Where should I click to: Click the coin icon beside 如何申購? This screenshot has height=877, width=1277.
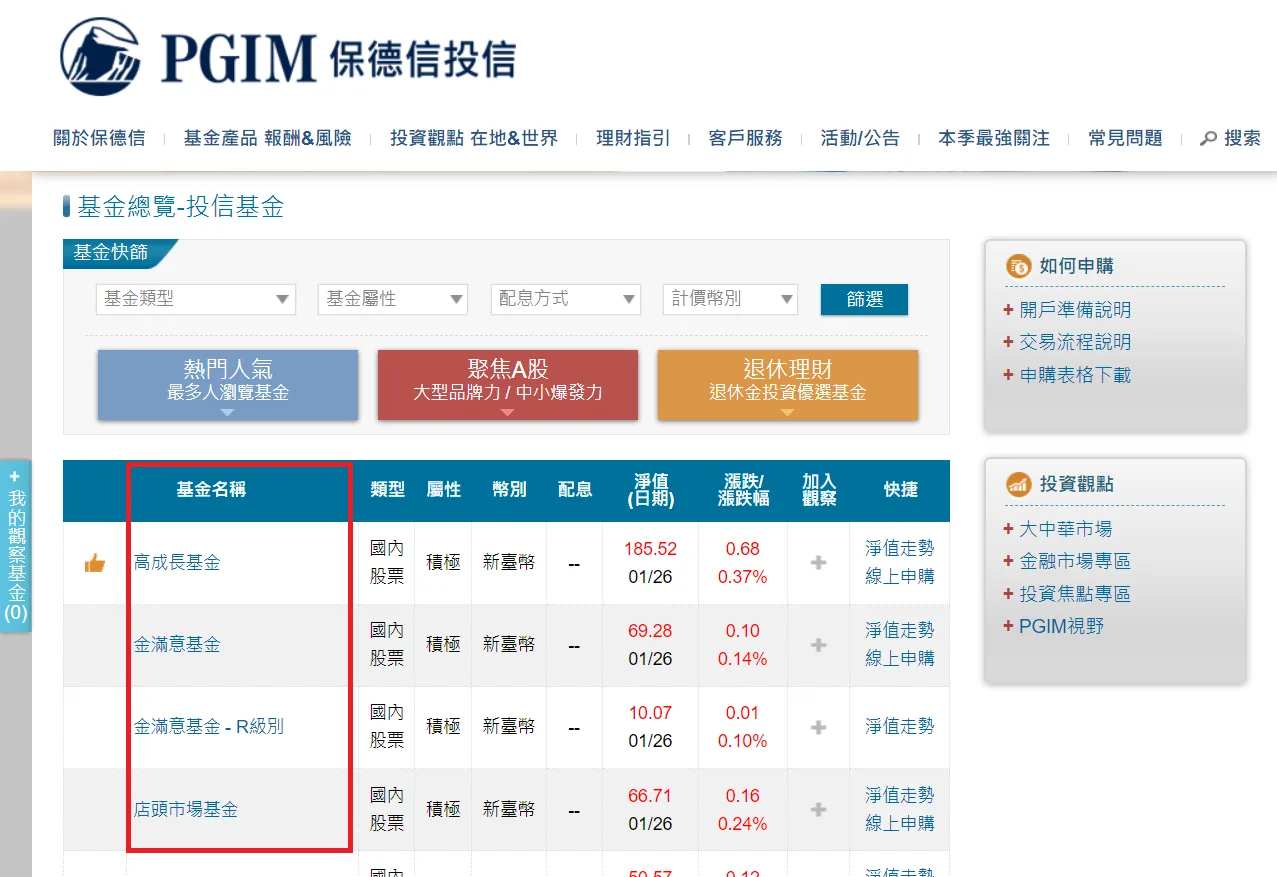[1019, 266]
